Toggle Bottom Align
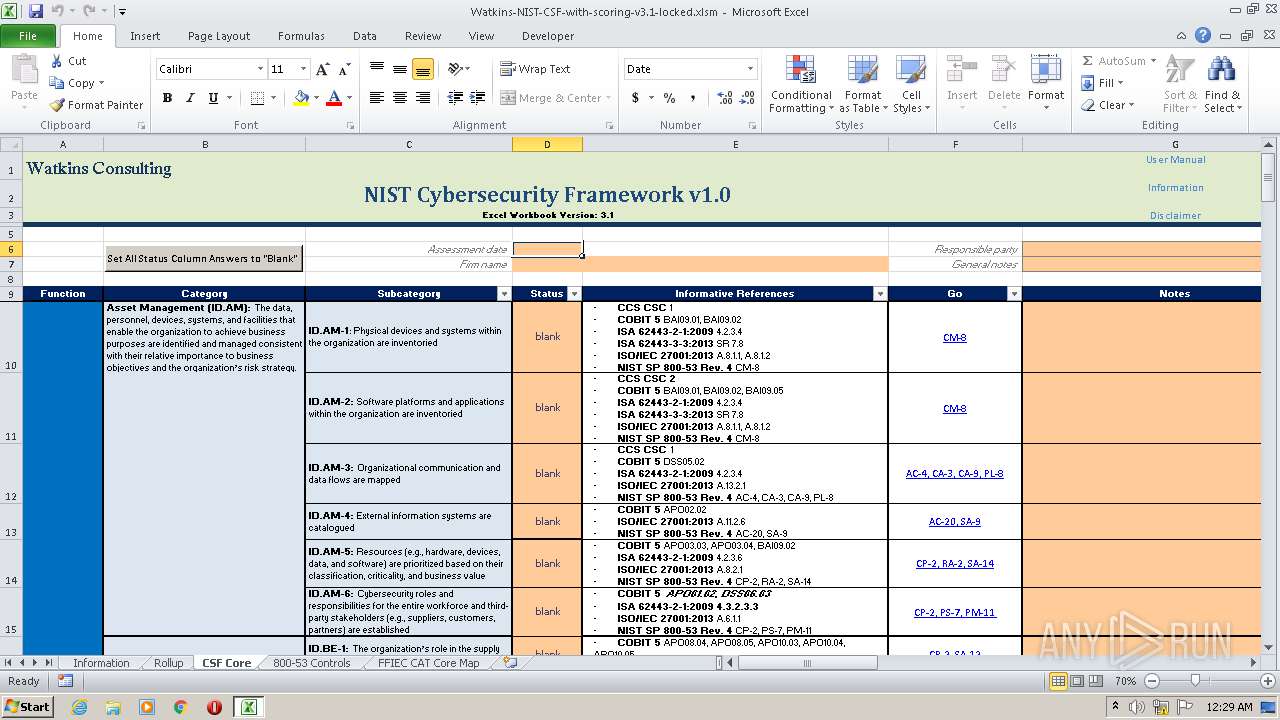1280x720 pixels. 423,69
